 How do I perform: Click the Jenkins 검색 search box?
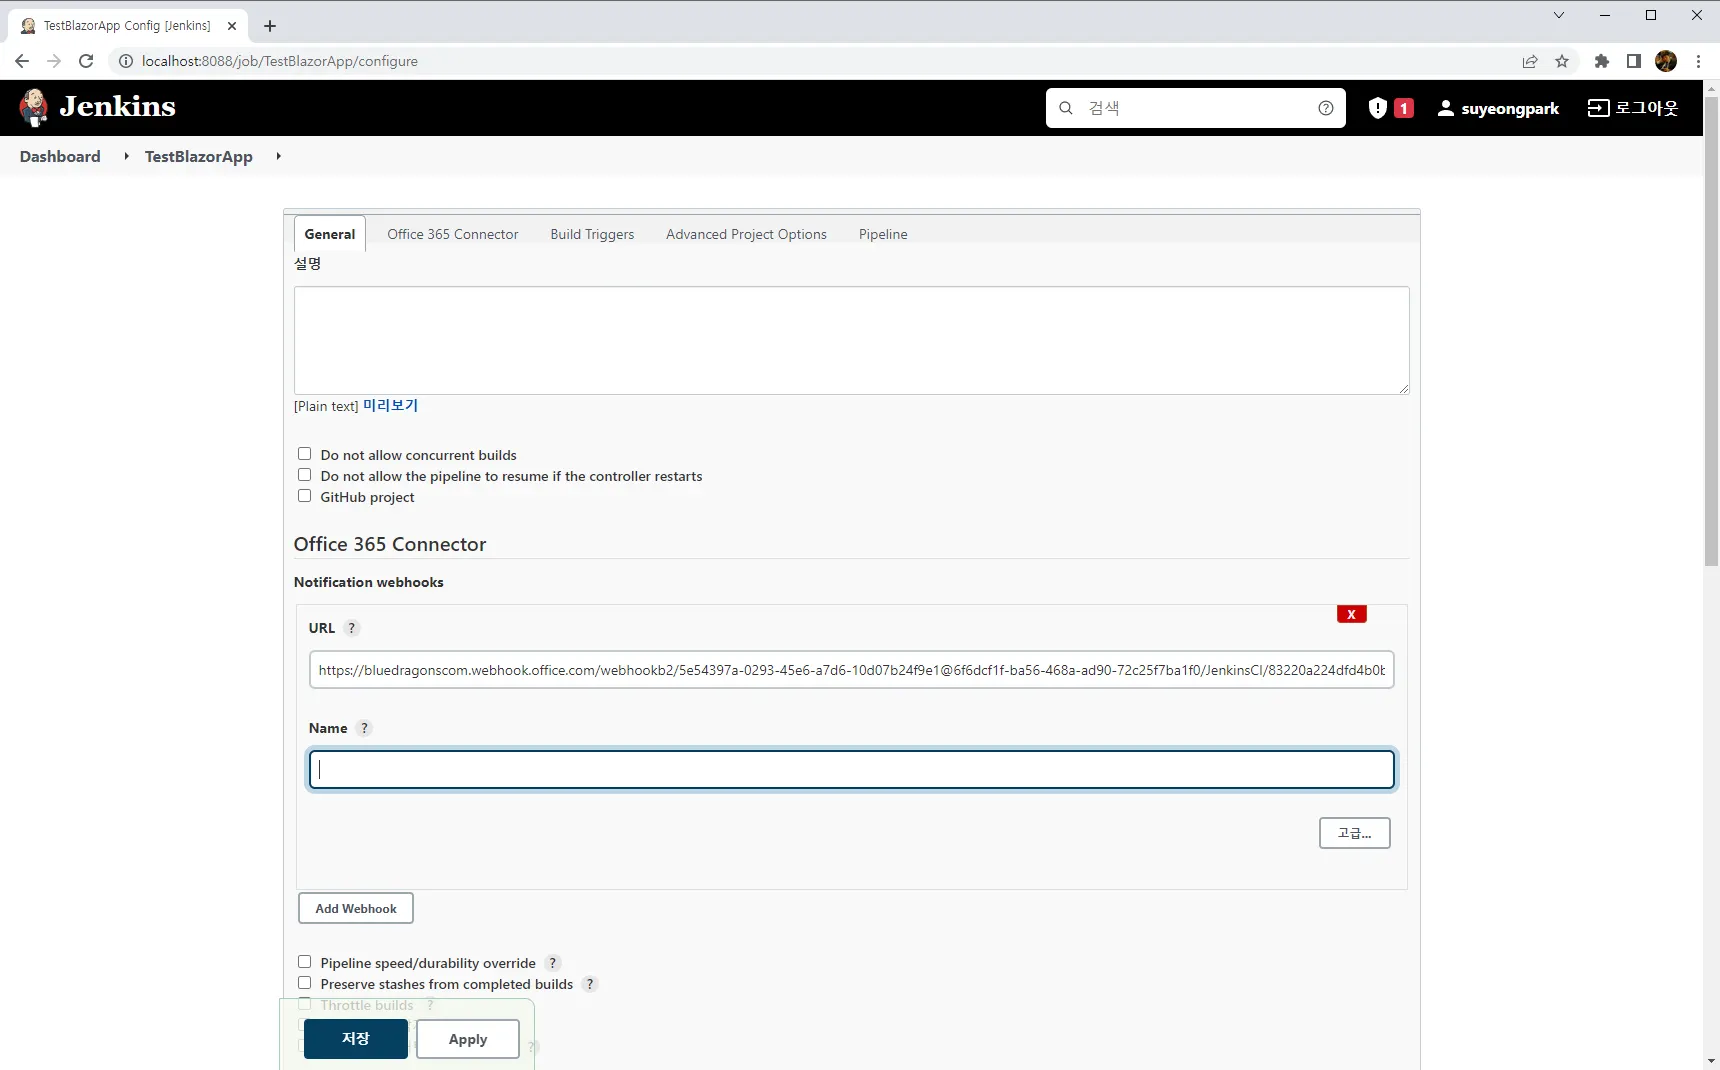(x=1196, y=108)
